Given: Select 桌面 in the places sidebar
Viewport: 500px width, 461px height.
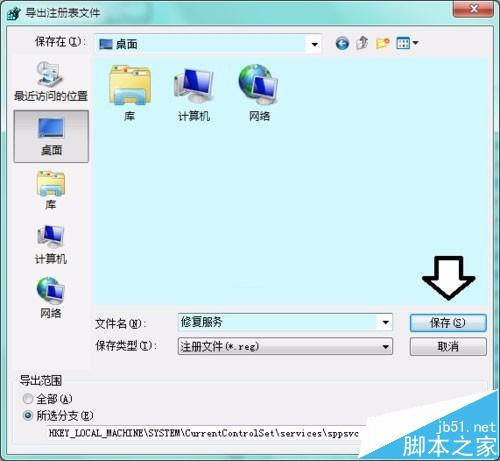Looking at the screenshot, I should coord(51,136).
